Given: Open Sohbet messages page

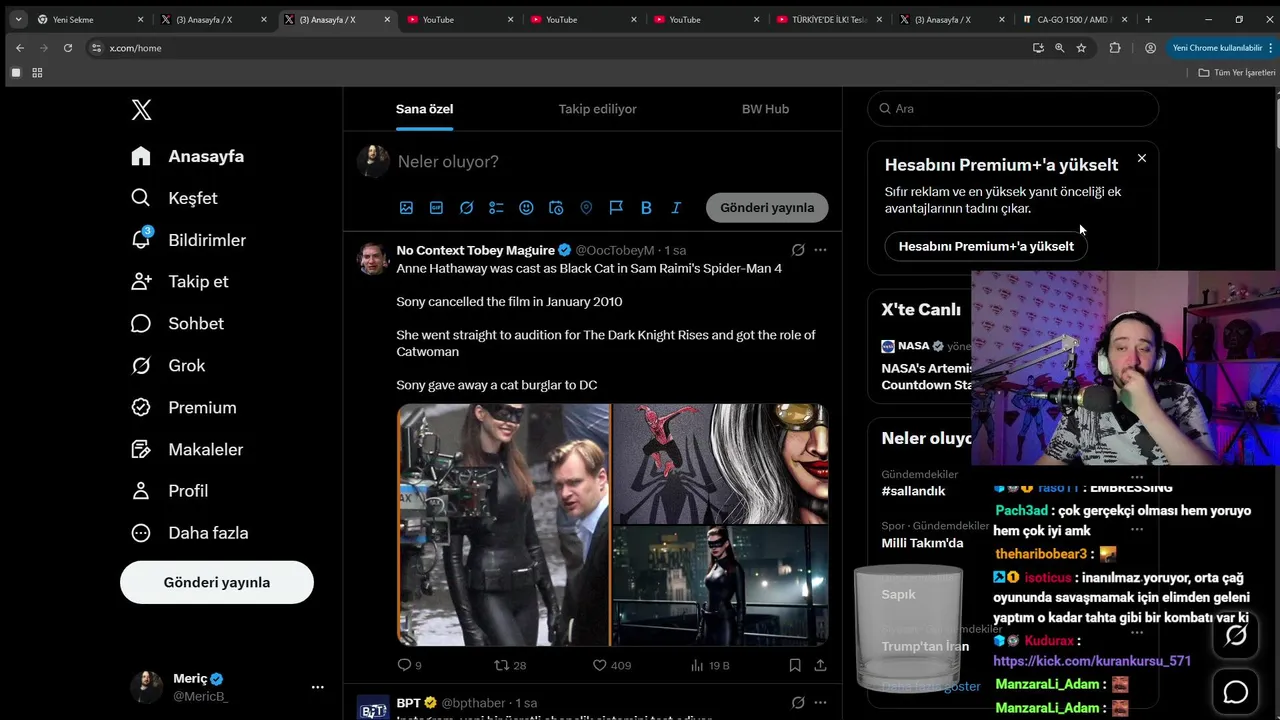Looking at the screenshot, I should [x=177, y=324].
